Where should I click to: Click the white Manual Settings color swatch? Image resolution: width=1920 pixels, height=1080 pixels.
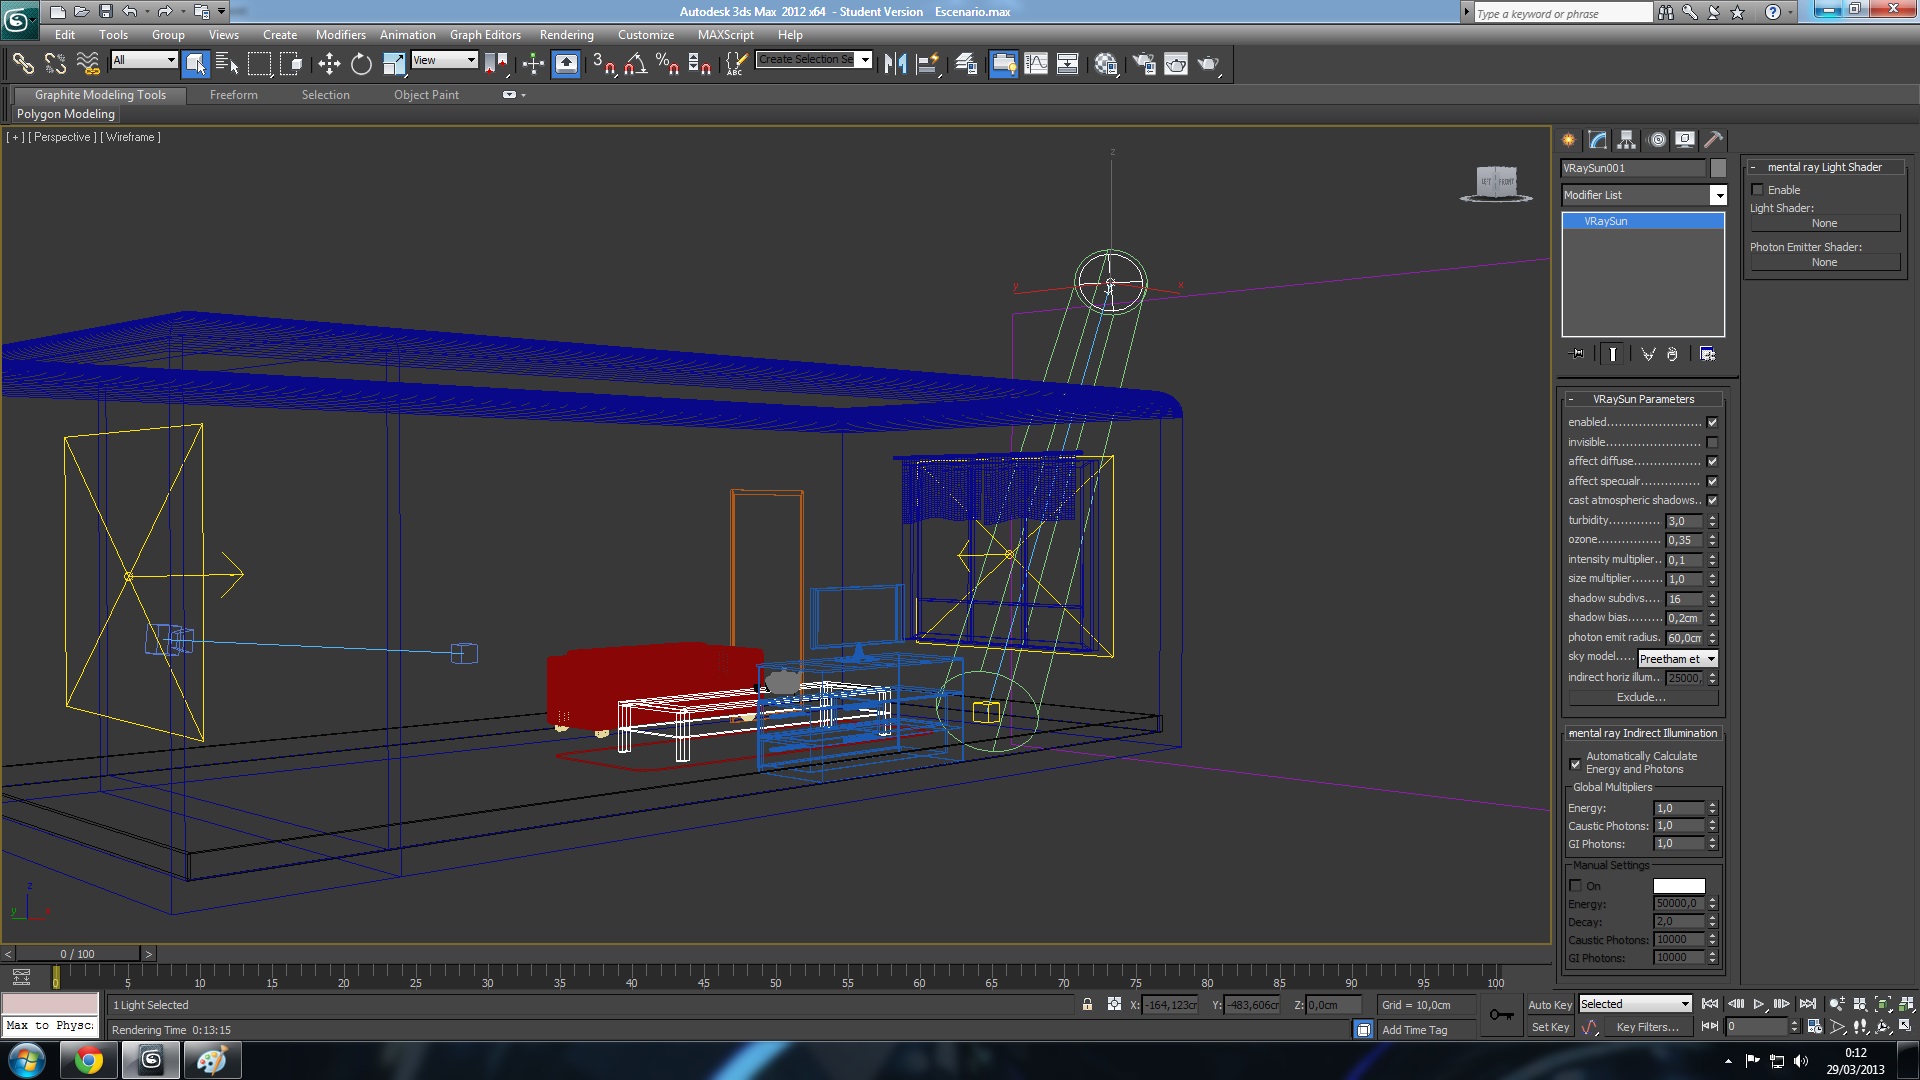pos(1679,886)
